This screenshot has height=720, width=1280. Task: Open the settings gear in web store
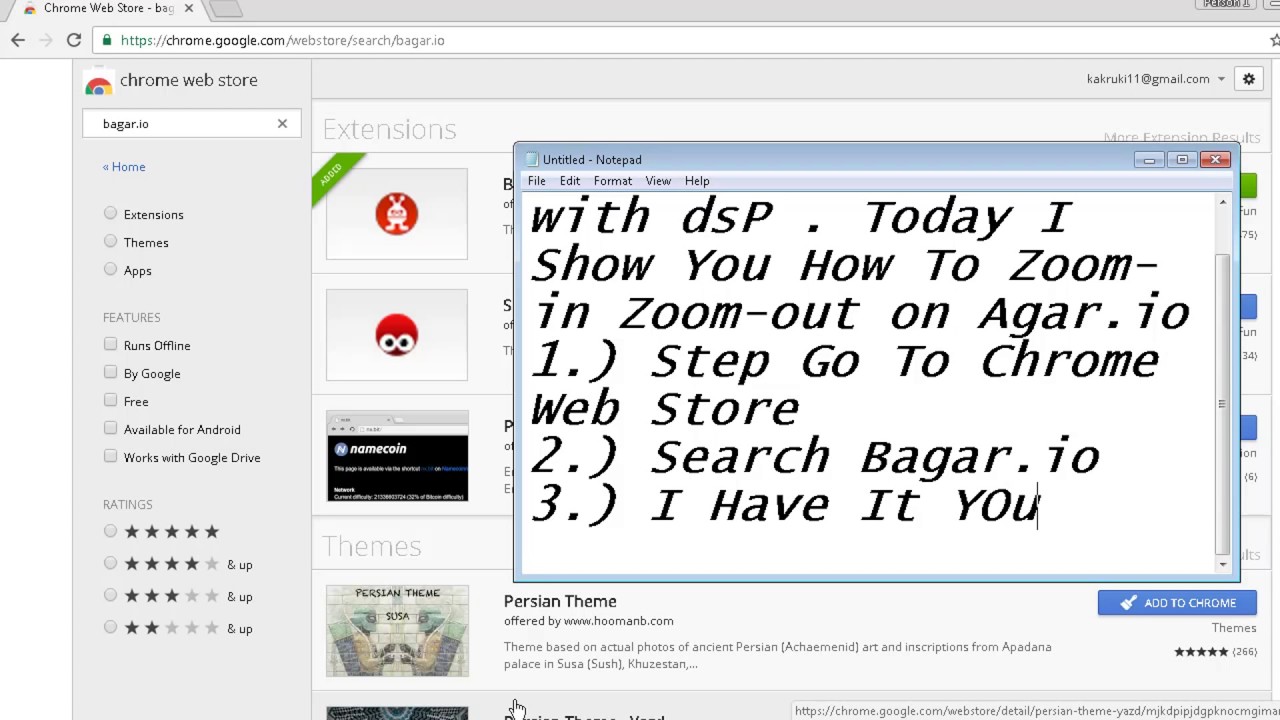point(1248,79)
